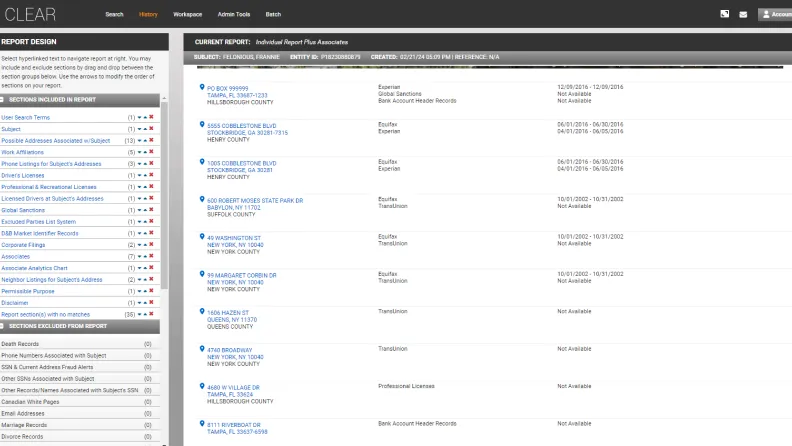792x446 pixels.
Task: Click the CLEAR logo
Action: pyautogui.click(x=30, y=14)
